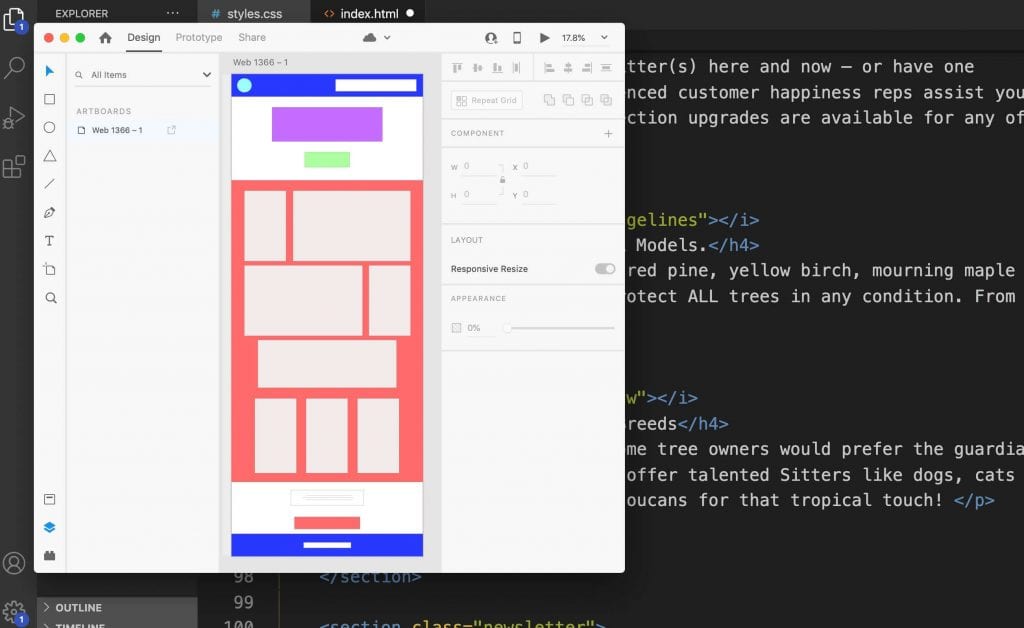Select the Text tool
The height and width of the screenshot is (628, 1024).
(50, 241)
